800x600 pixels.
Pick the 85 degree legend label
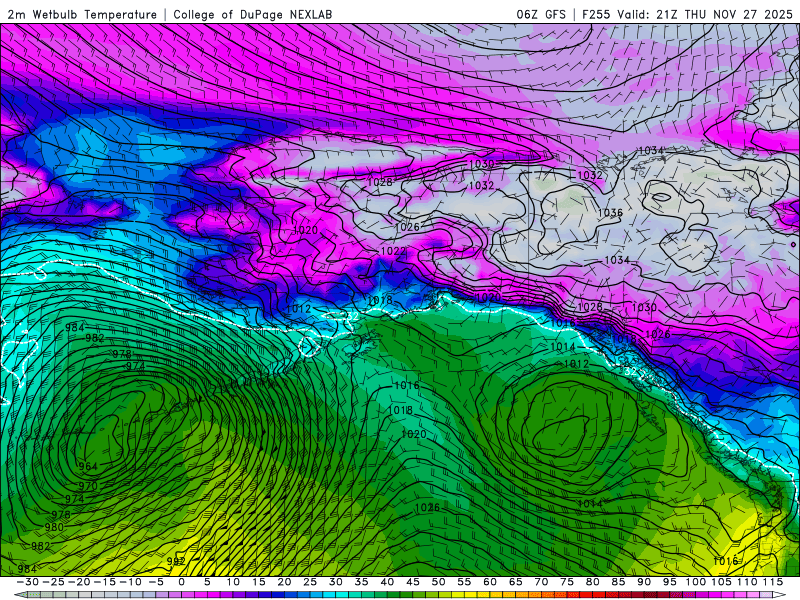click(x=618, y=582)
